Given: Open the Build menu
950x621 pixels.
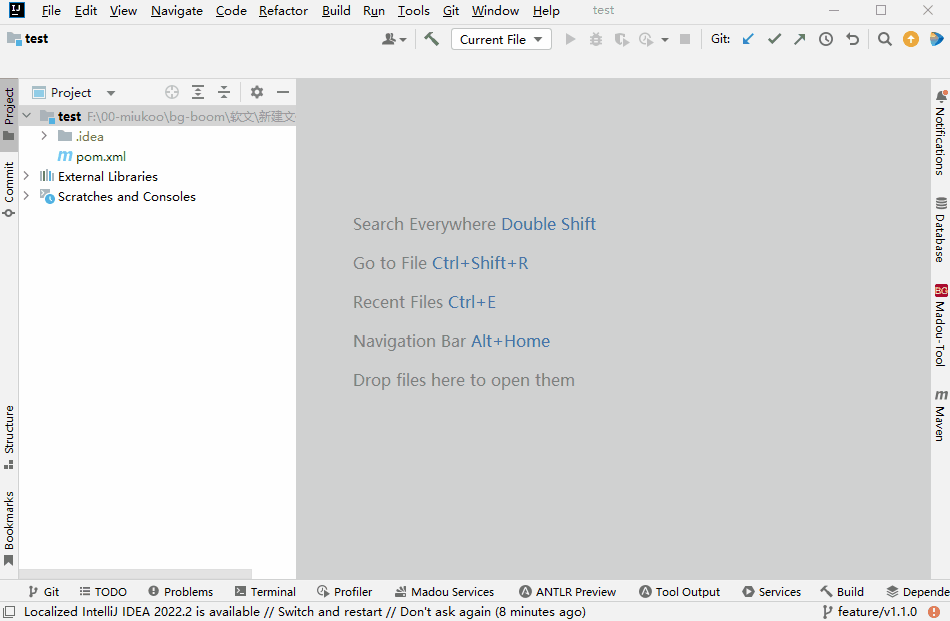Looking at the screenshot, I should click(x=336, y=11).
